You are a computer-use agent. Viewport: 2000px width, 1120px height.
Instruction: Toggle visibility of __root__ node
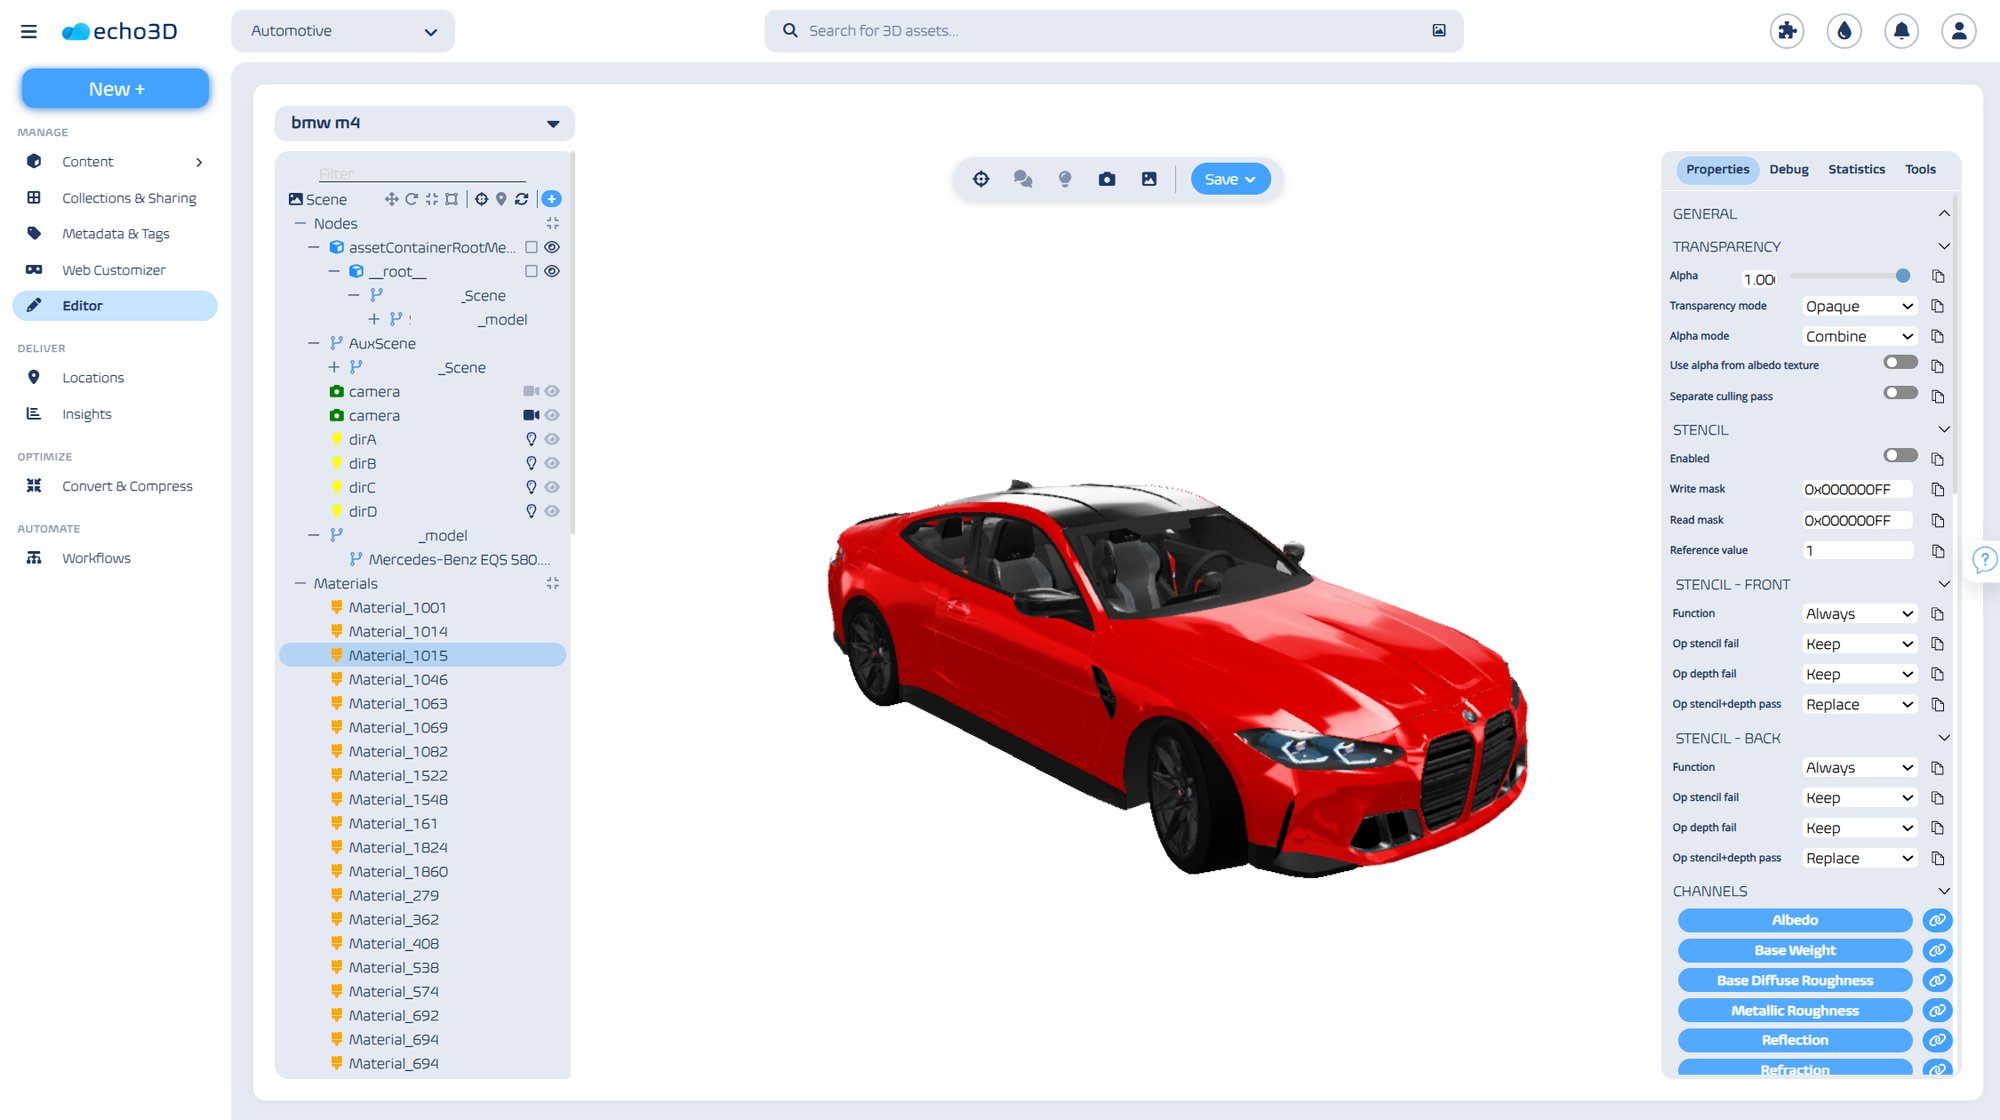[551, 271]
